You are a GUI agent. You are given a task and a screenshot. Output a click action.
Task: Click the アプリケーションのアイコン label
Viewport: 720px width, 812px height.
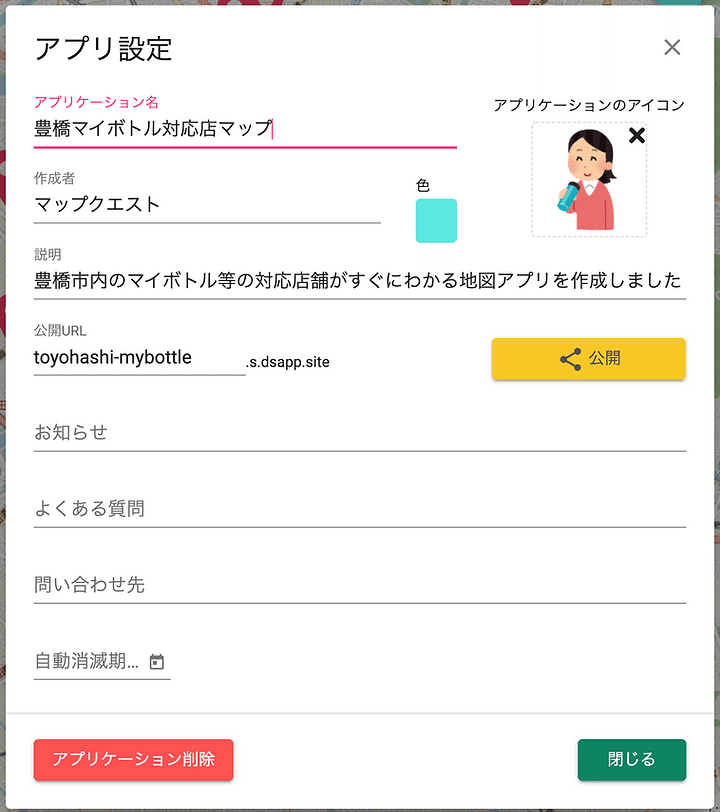[589, 105]
